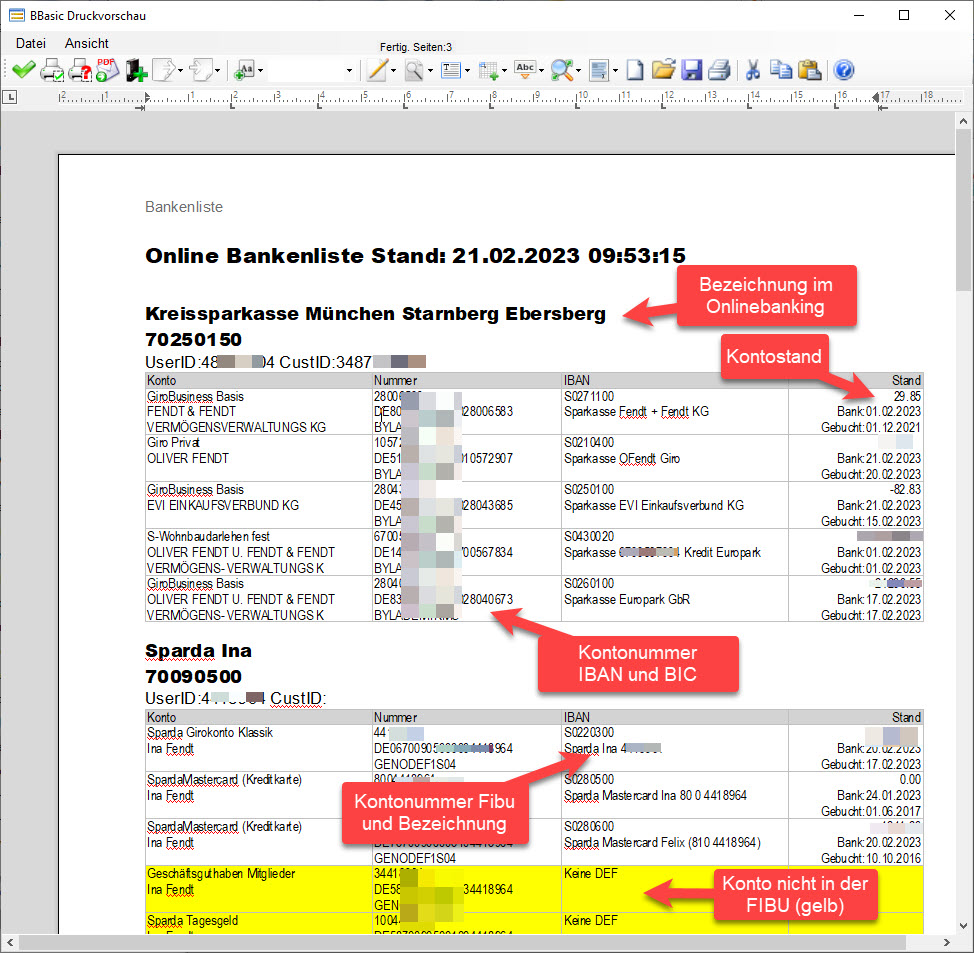
Task: Expand the Abc spell check dropdown arrow
Action: click(x=541, y=71)
